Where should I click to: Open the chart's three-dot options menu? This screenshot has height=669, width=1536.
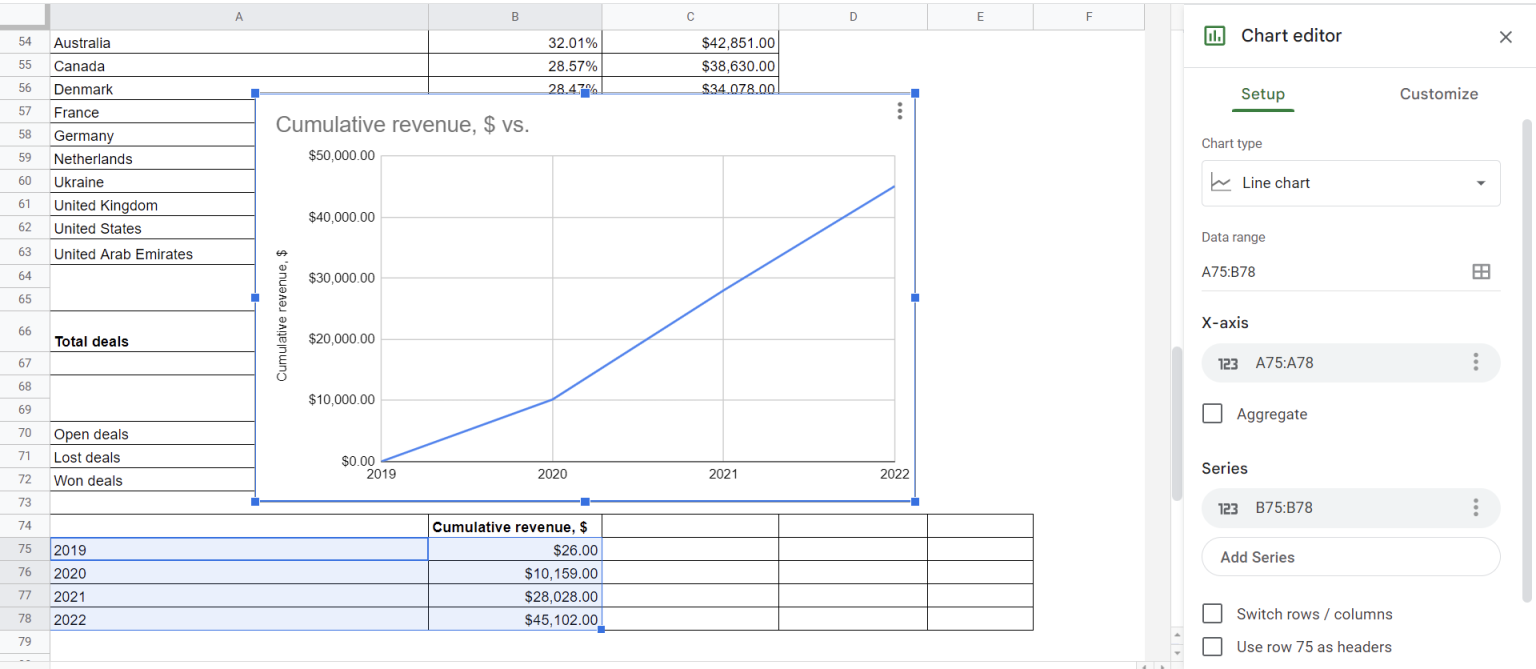pyautogui.click(x=899, y=111)
